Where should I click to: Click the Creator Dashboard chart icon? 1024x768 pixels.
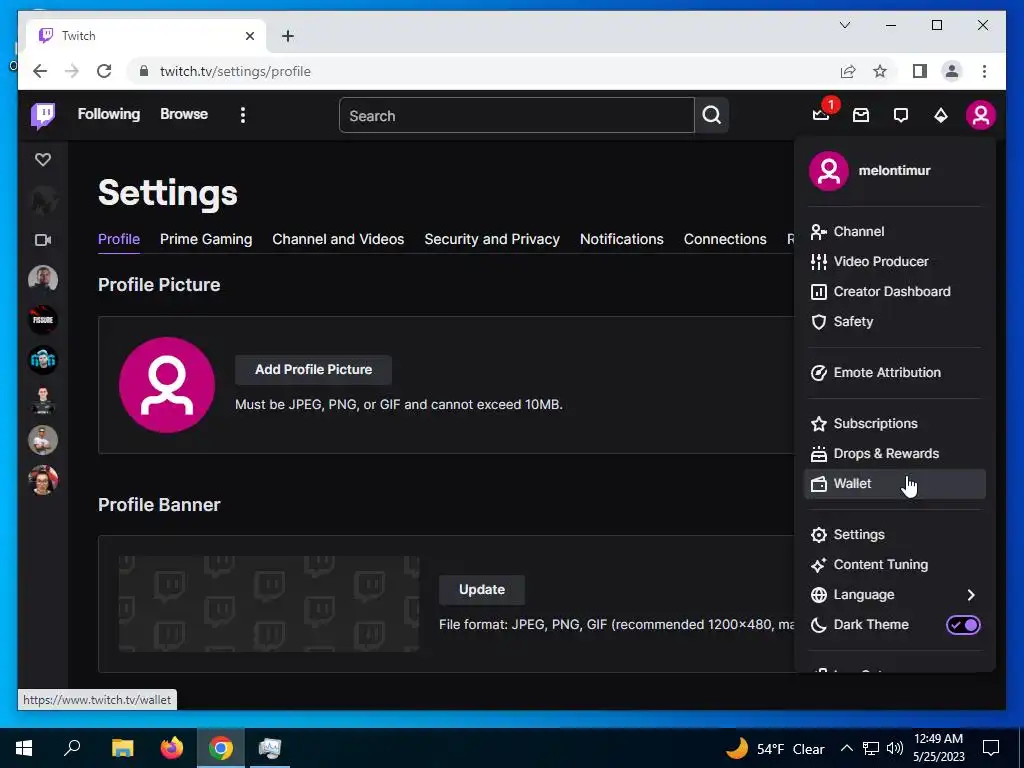coord(818,292)
